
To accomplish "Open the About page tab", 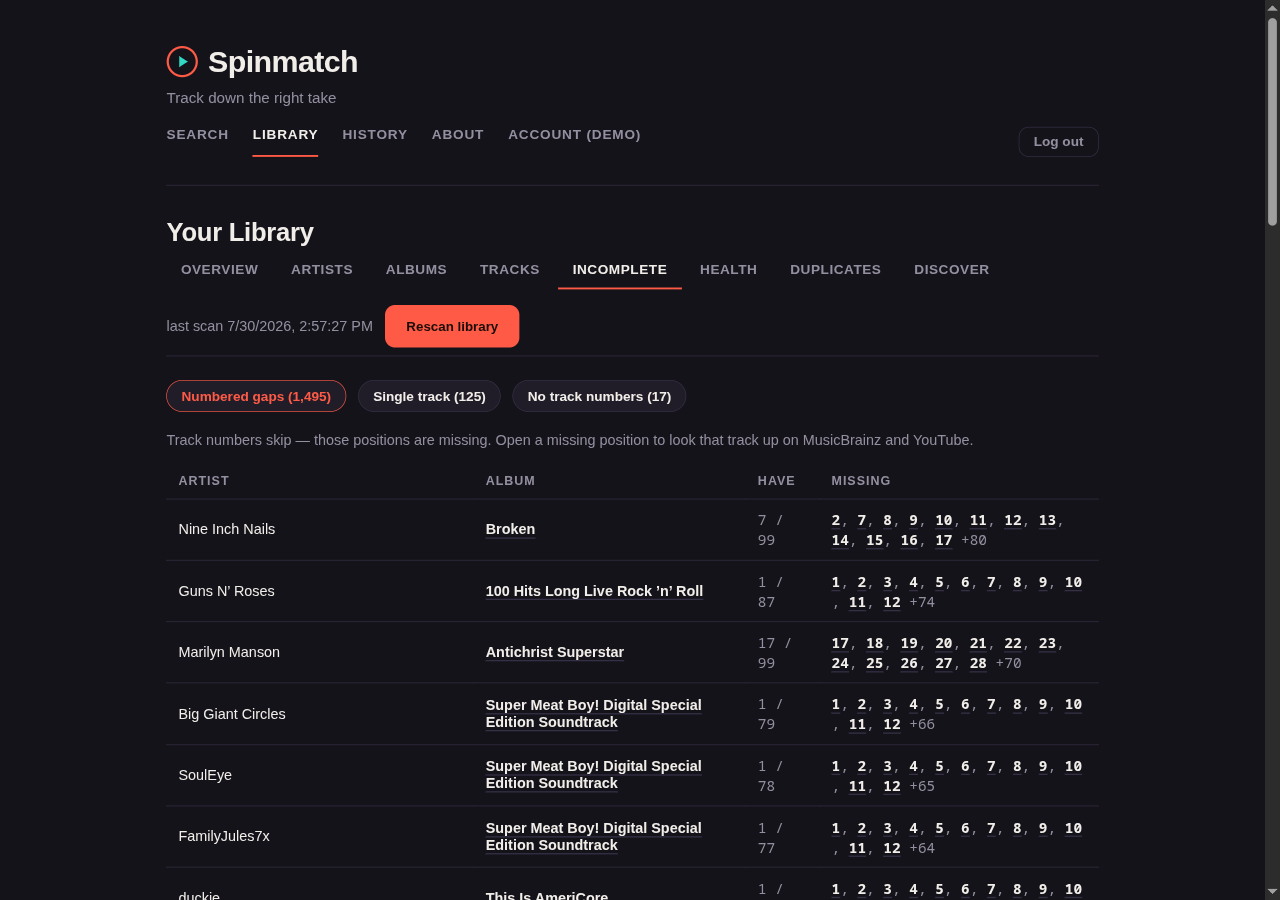I will (x=458, y=134).
